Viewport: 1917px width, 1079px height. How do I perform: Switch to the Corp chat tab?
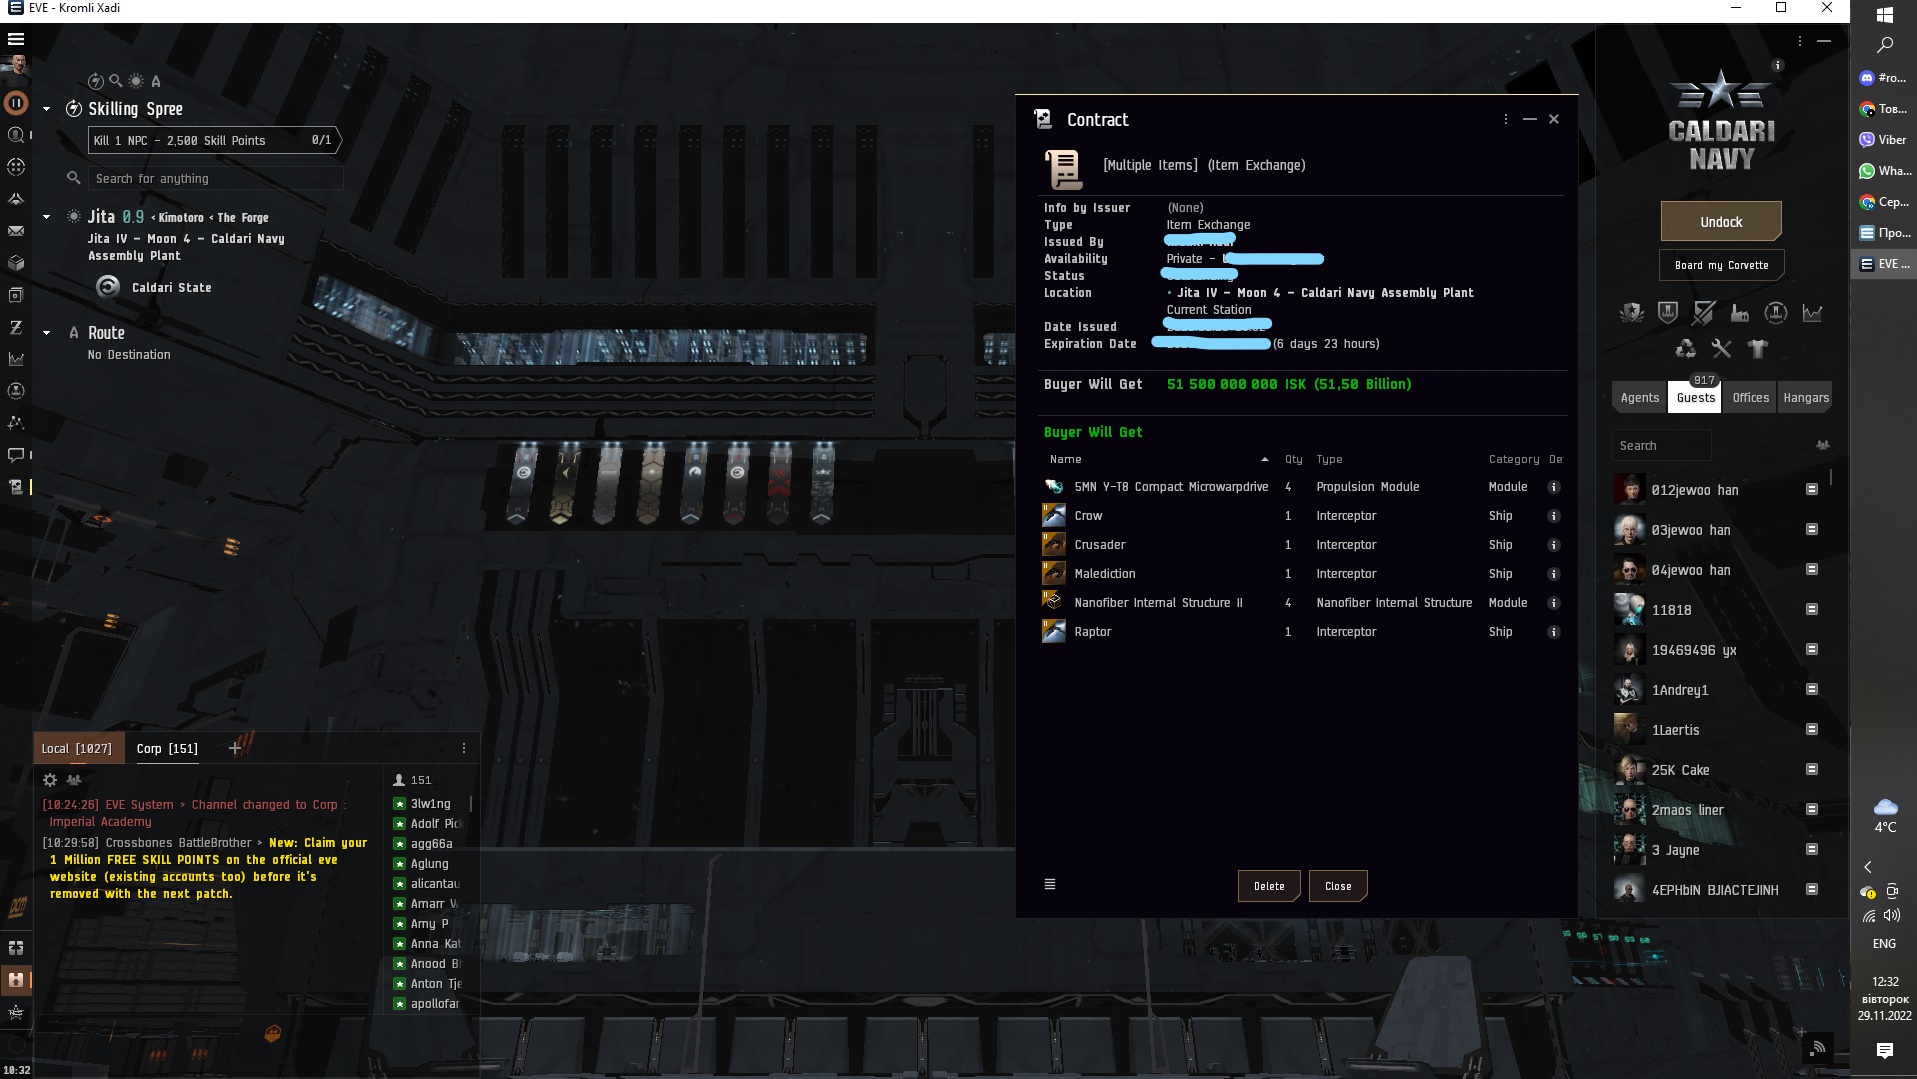pos(167,748)
